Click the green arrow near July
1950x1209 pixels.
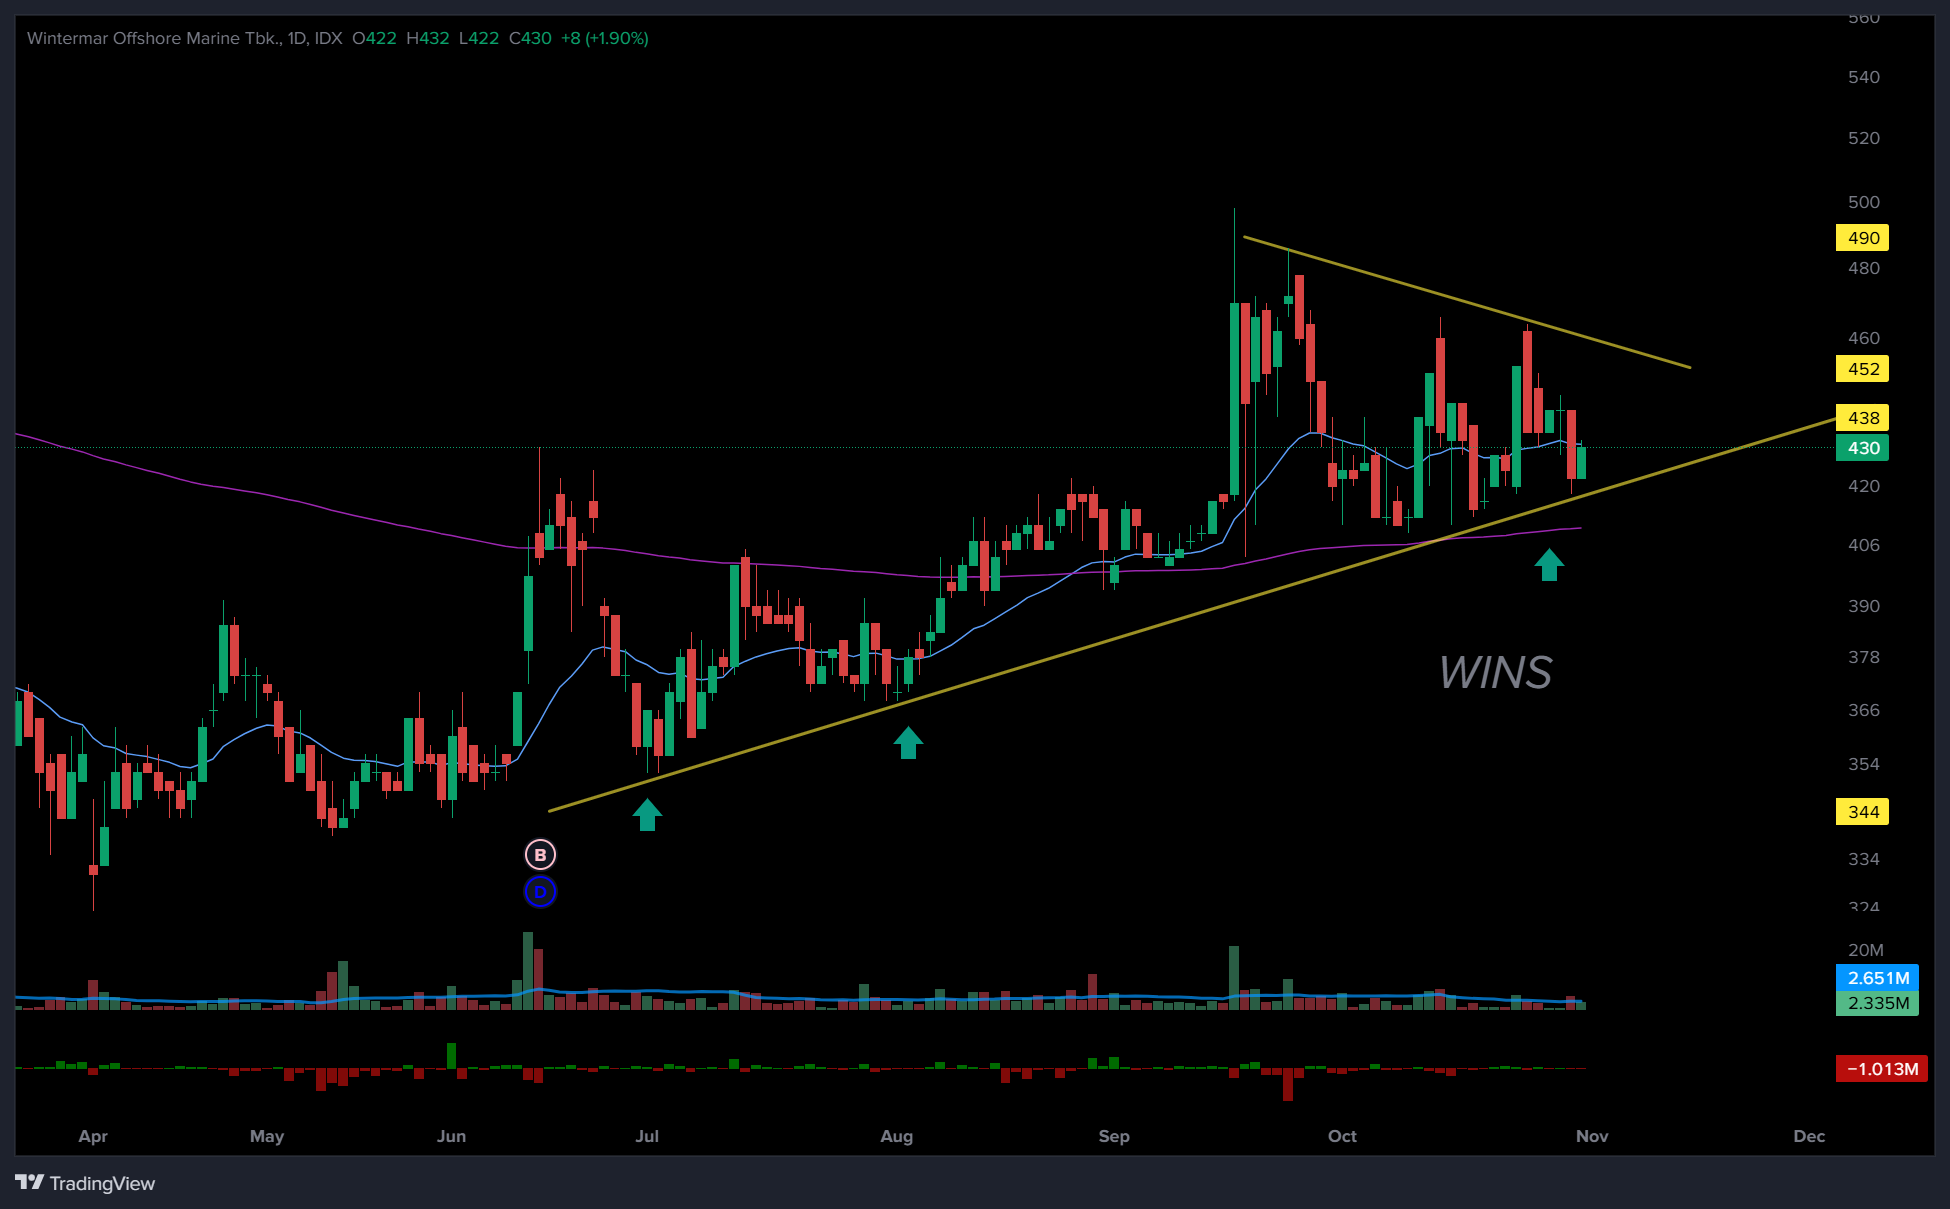647,815
